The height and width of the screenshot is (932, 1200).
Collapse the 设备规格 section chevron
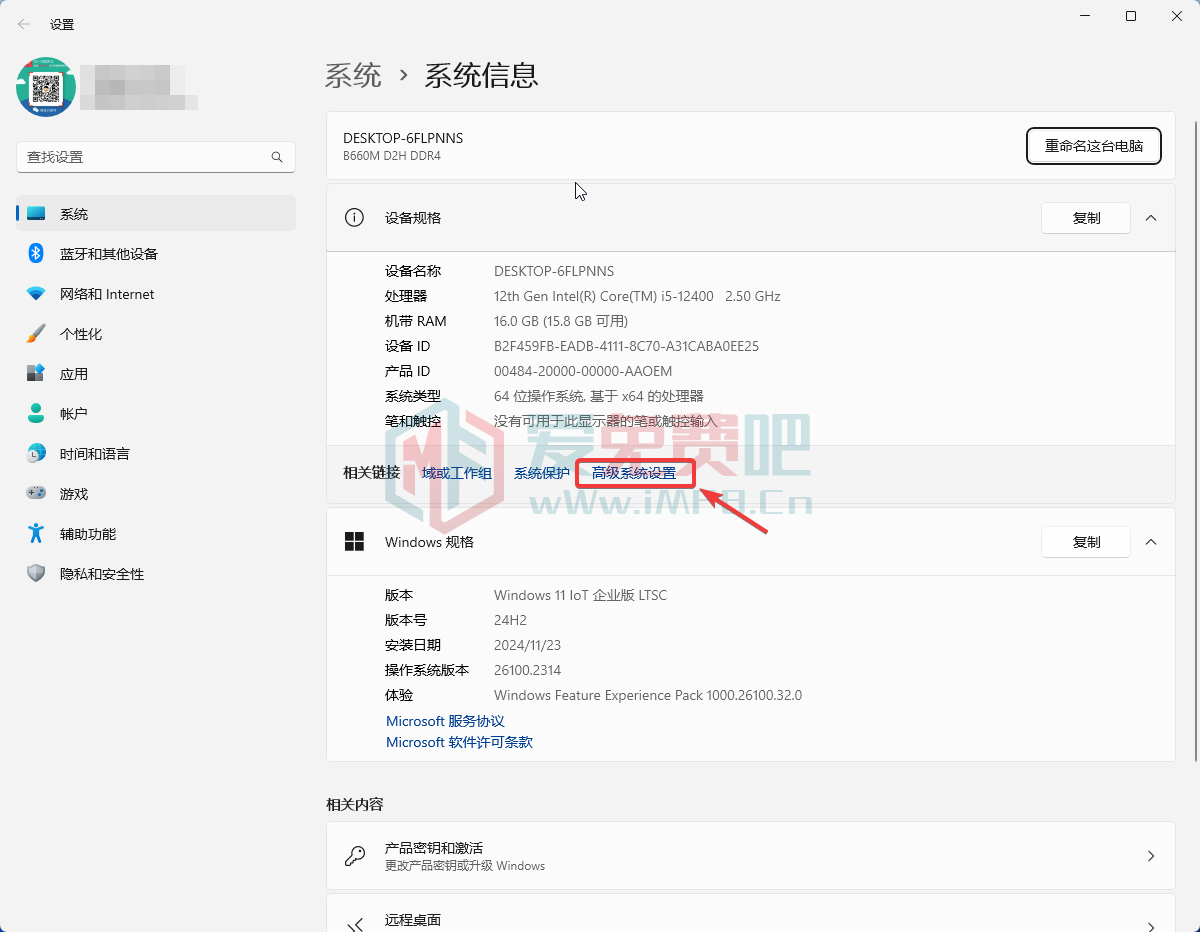pyautogui.click(x=1151, y=218)
